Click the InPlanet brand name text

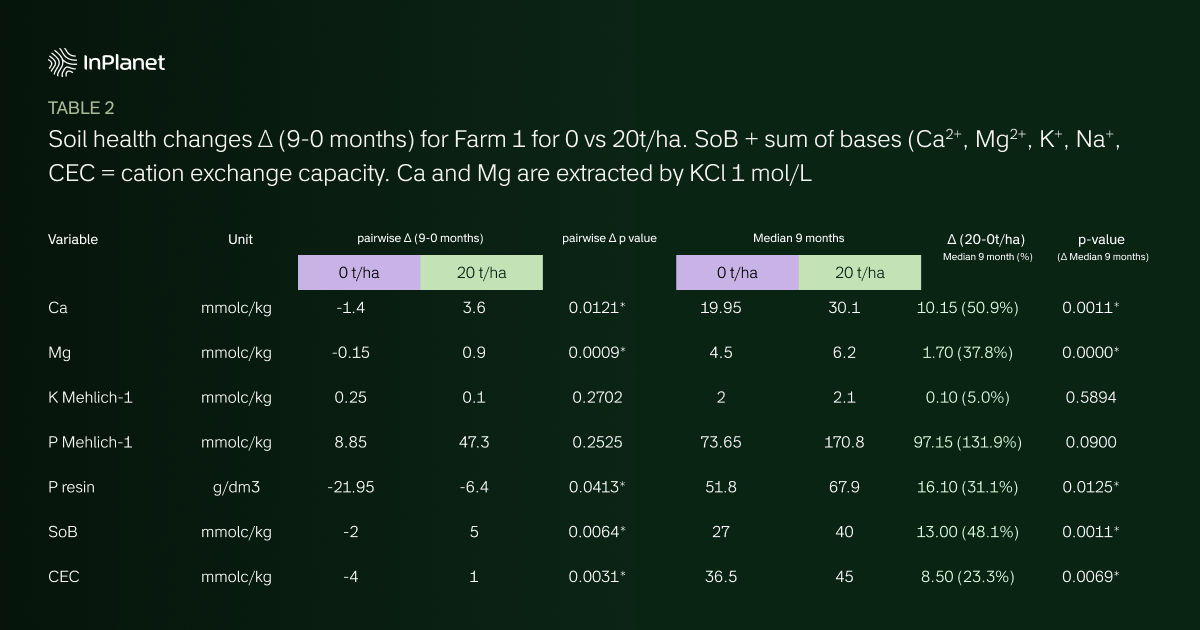click(x=124, y=63)
